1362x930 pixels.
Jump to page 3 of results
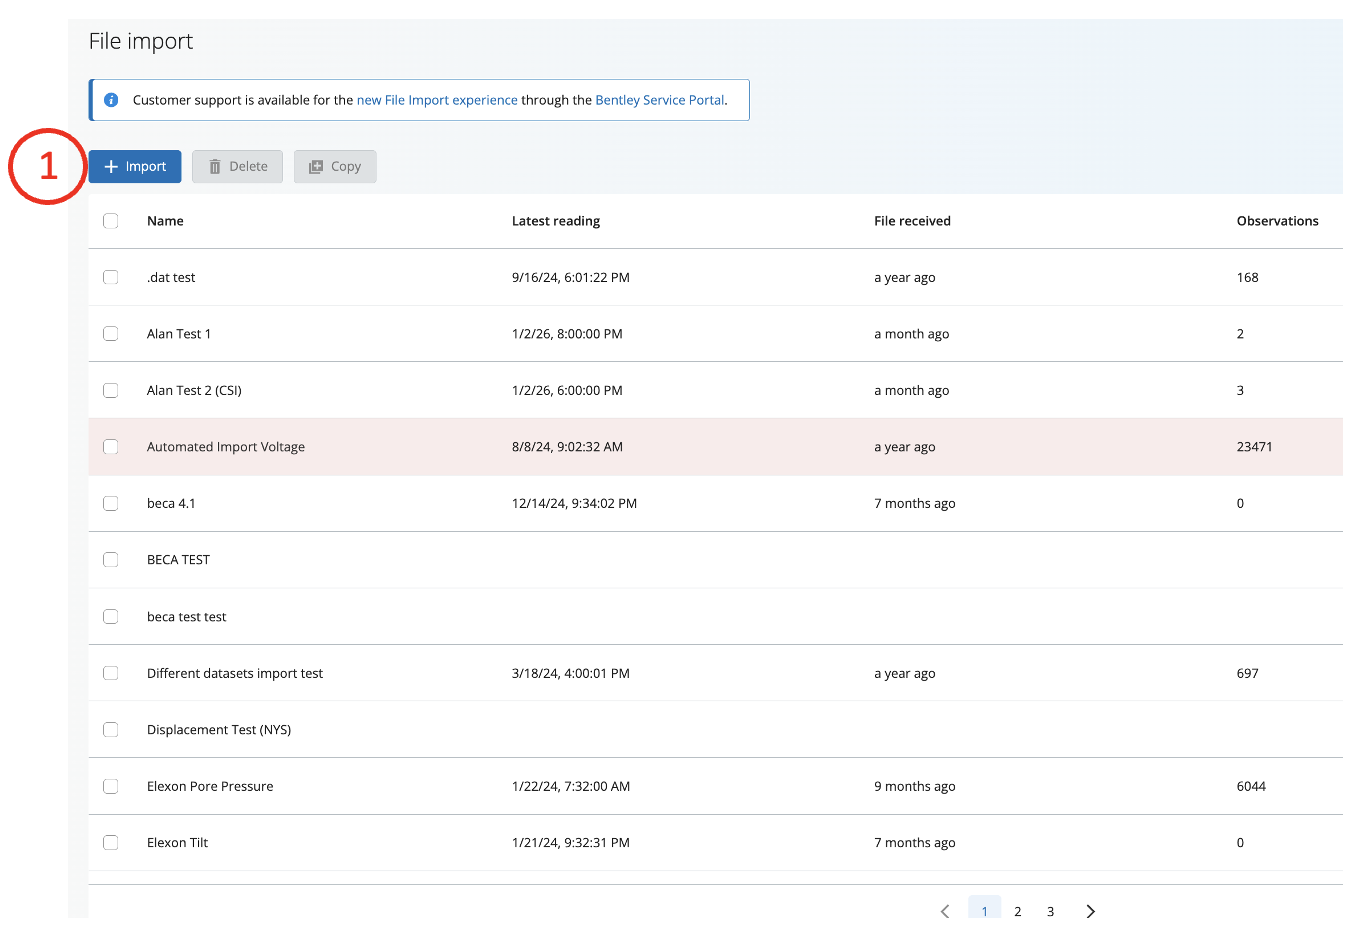1050,911
